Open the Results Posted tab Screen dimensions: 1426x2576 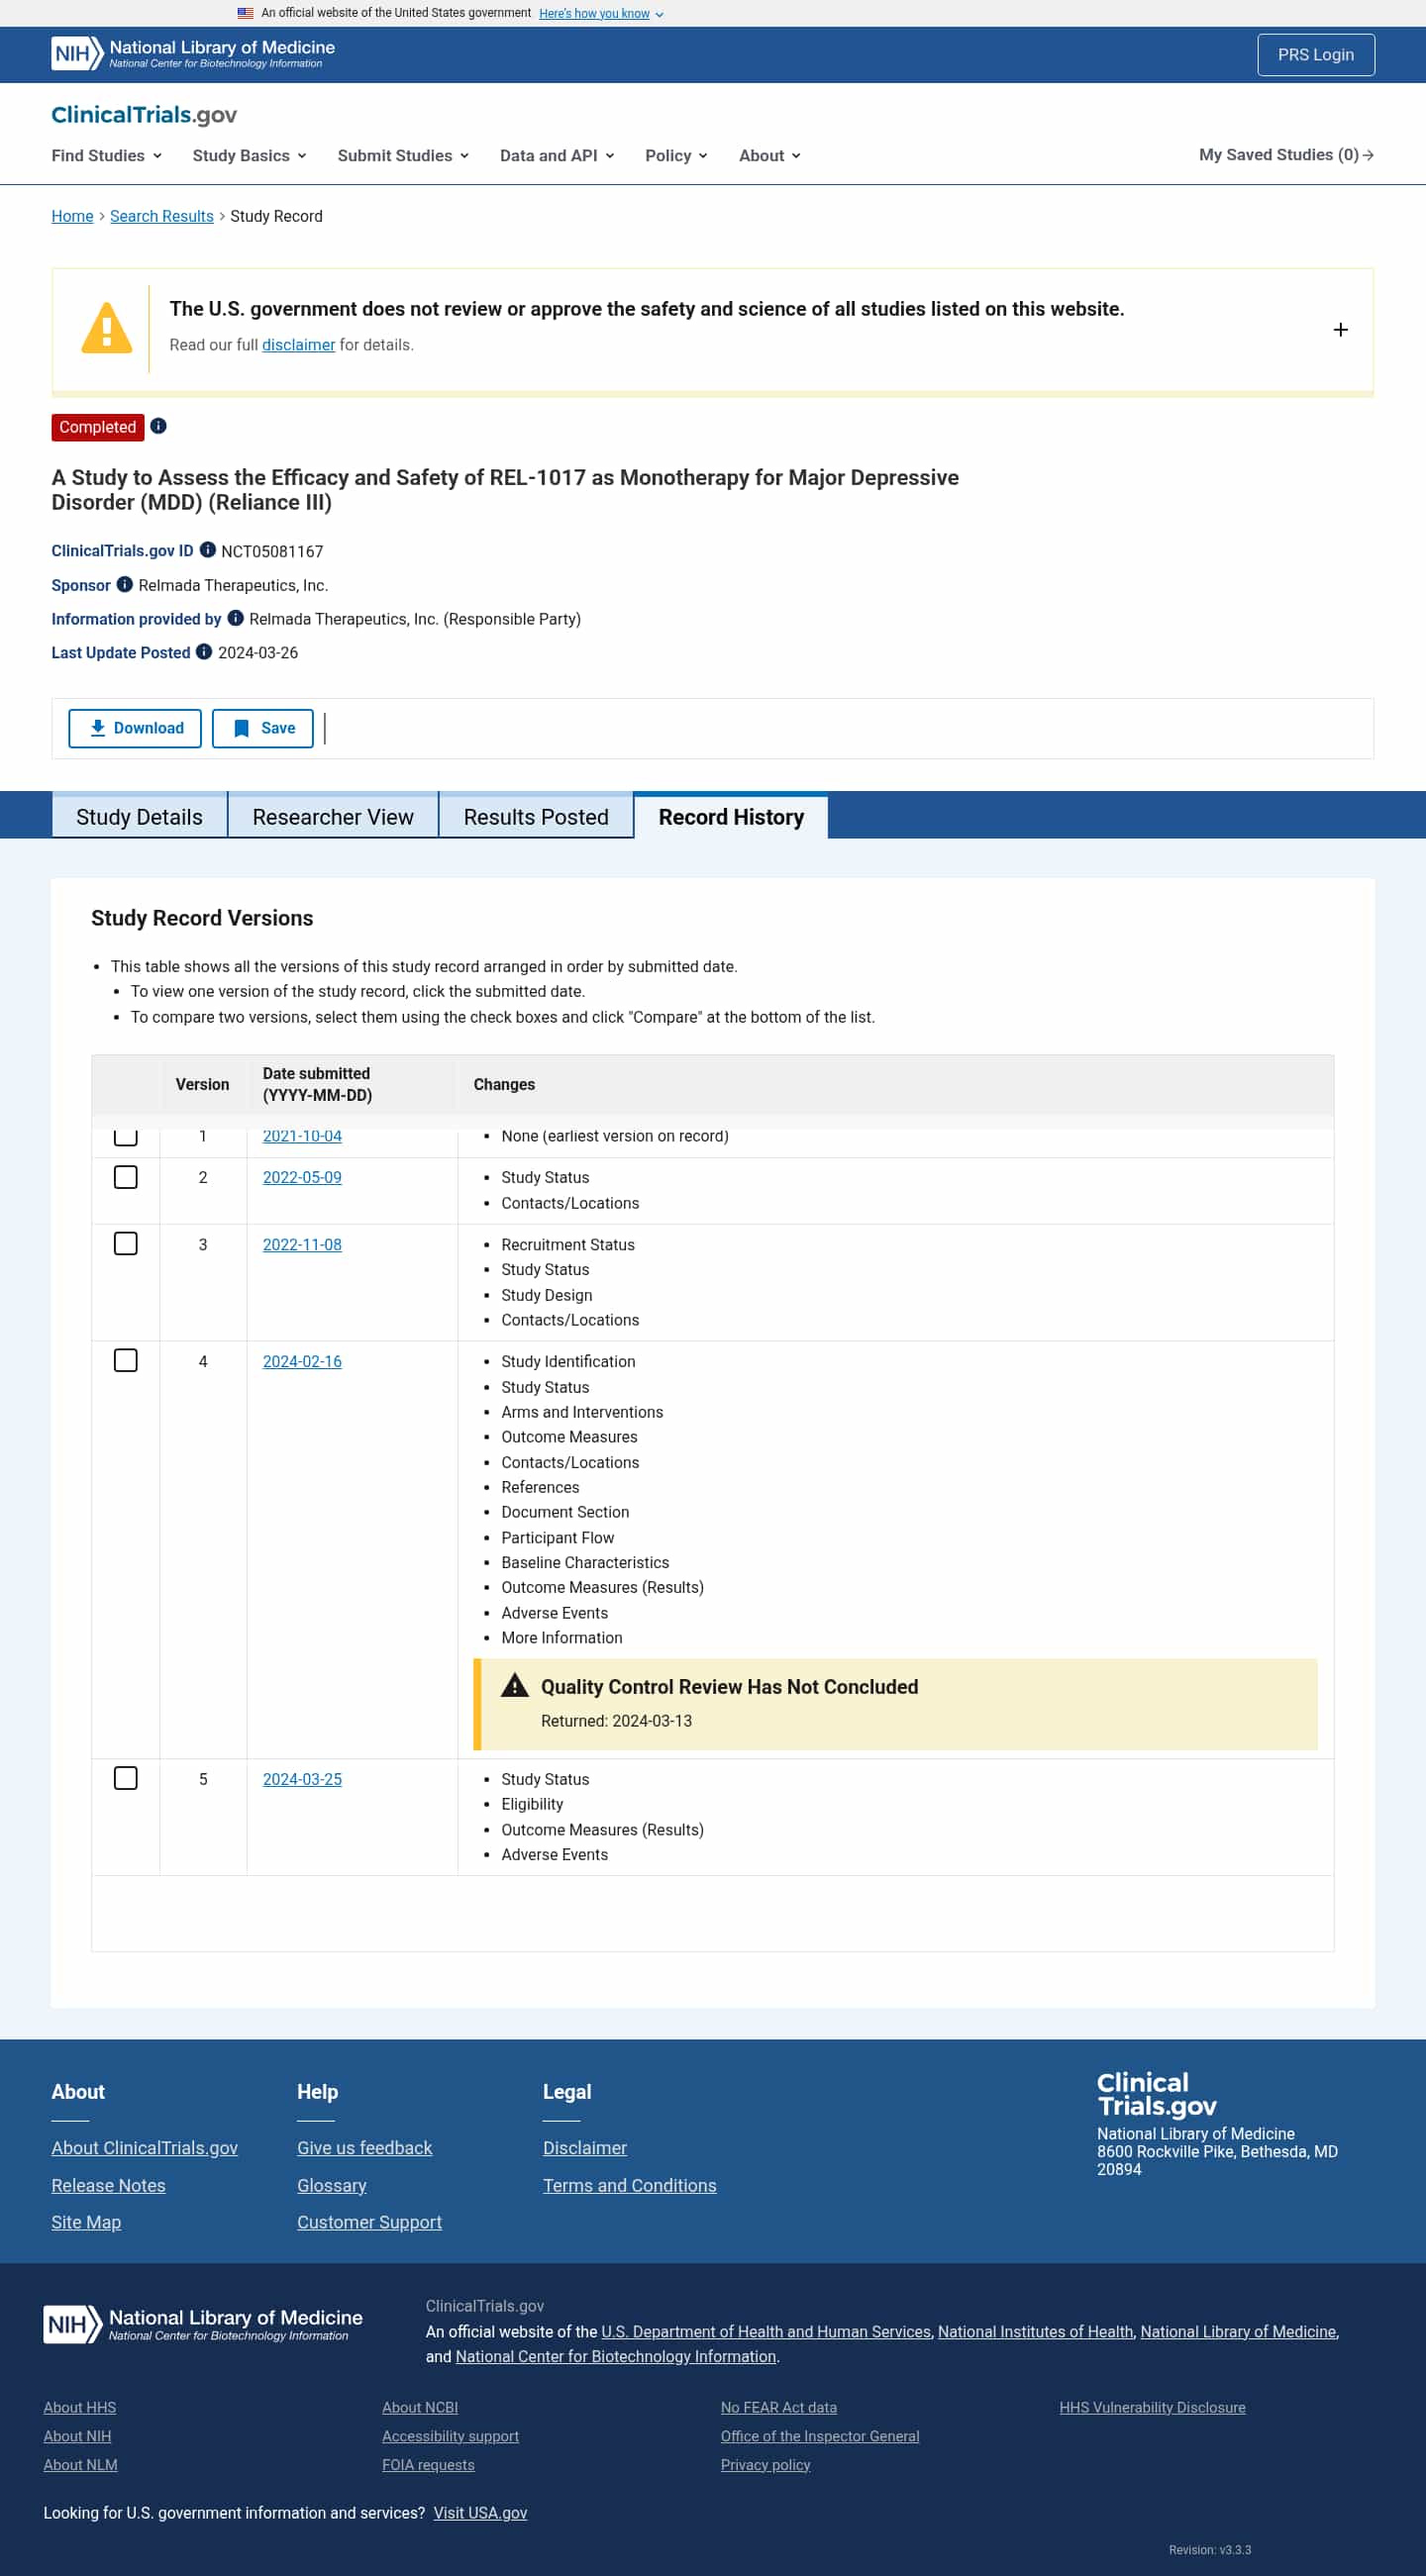[535, 817]
